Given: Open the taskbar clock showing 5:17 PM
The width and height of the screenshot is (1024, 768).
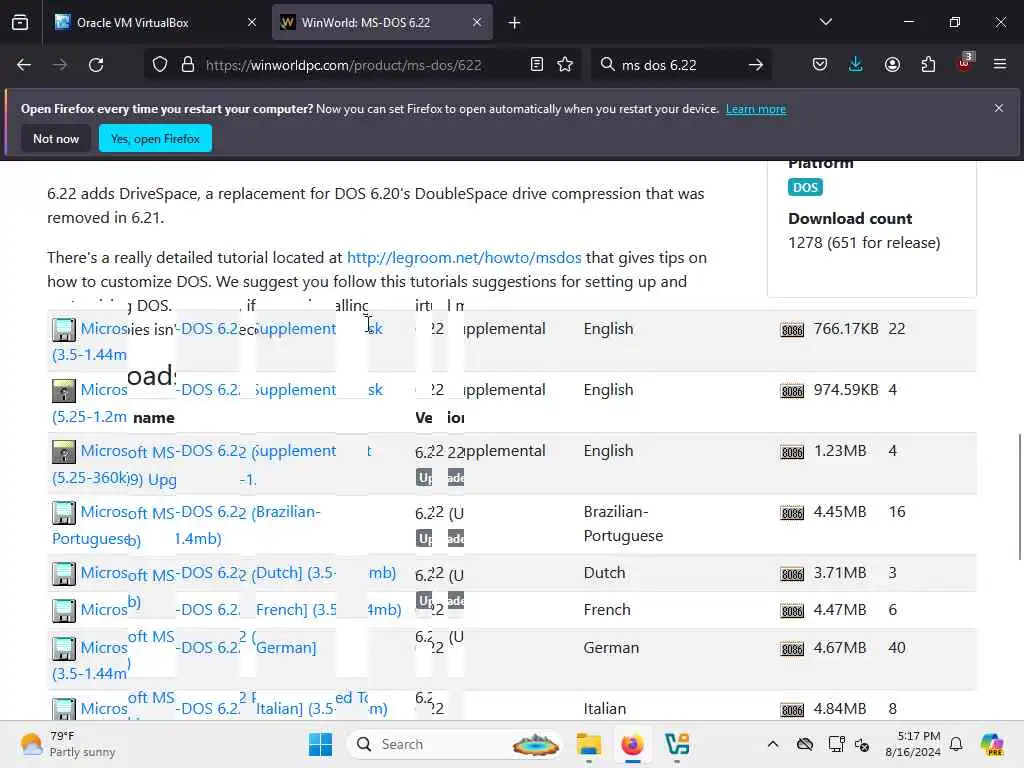Looking at the screenshot, I should (913, 744).
